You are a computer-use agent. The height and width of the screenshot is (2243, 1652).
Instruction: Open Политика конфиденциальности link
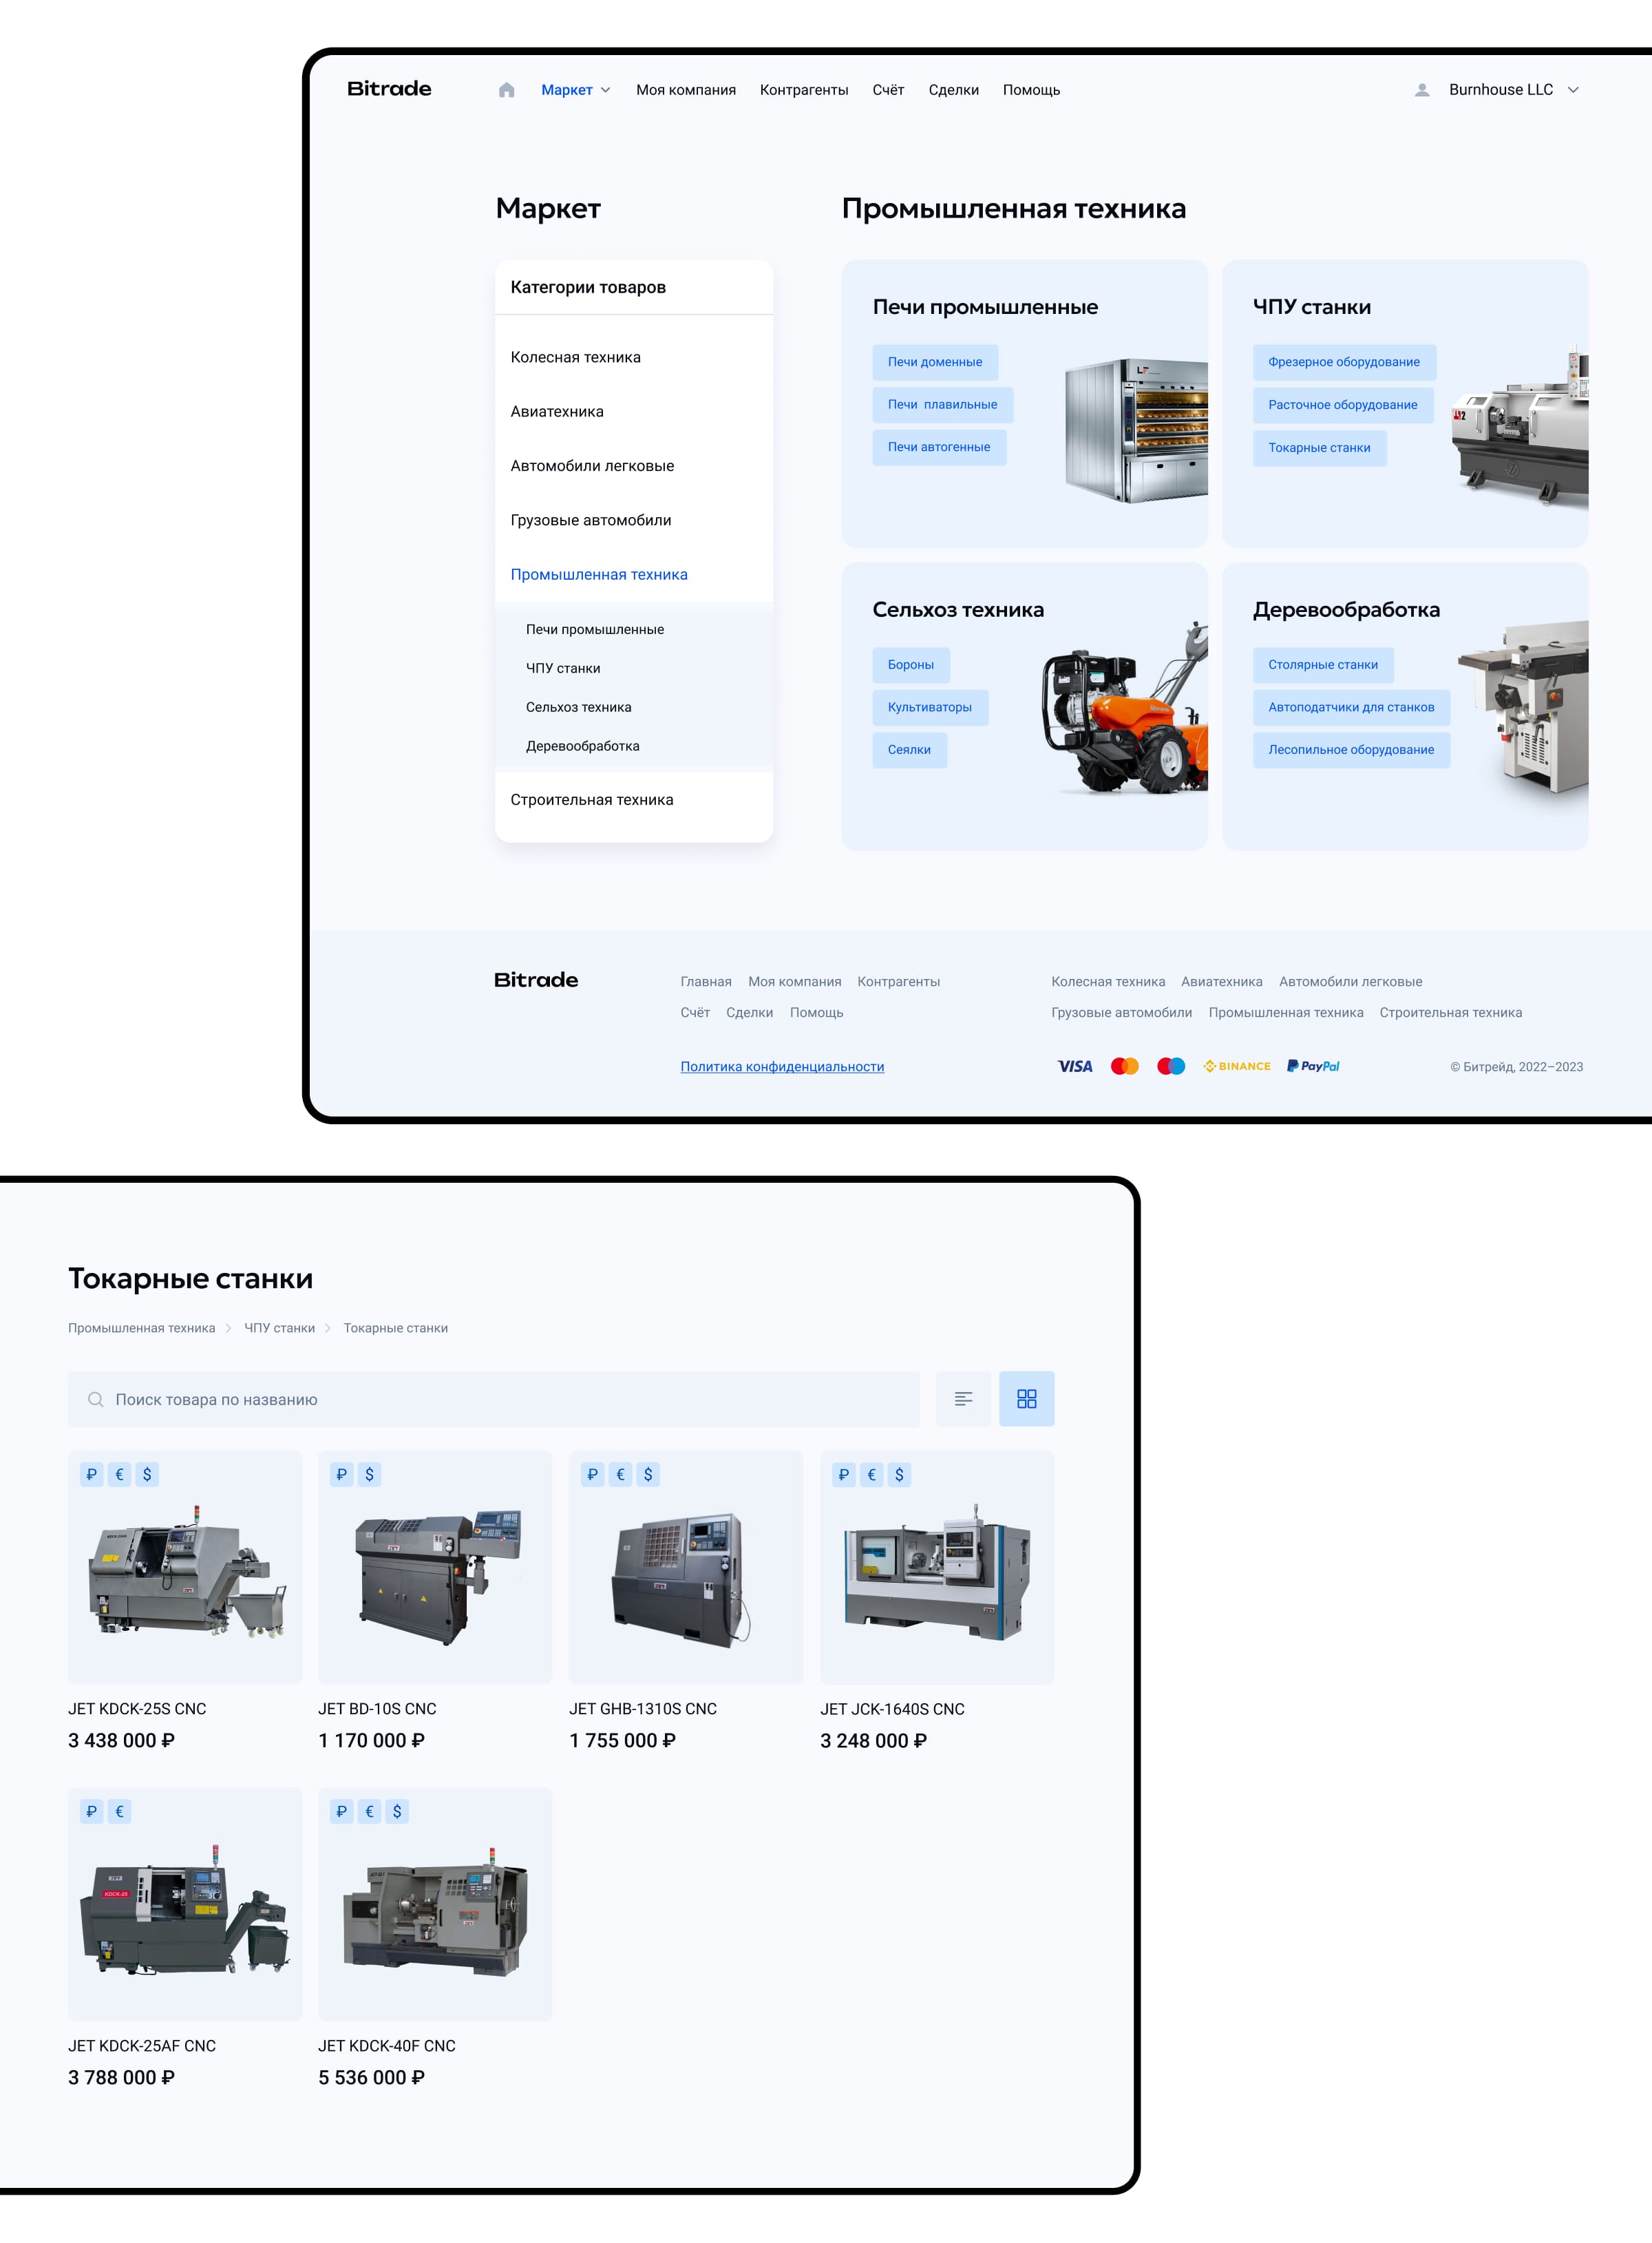pyautogui.click(x=782, y=1066)
